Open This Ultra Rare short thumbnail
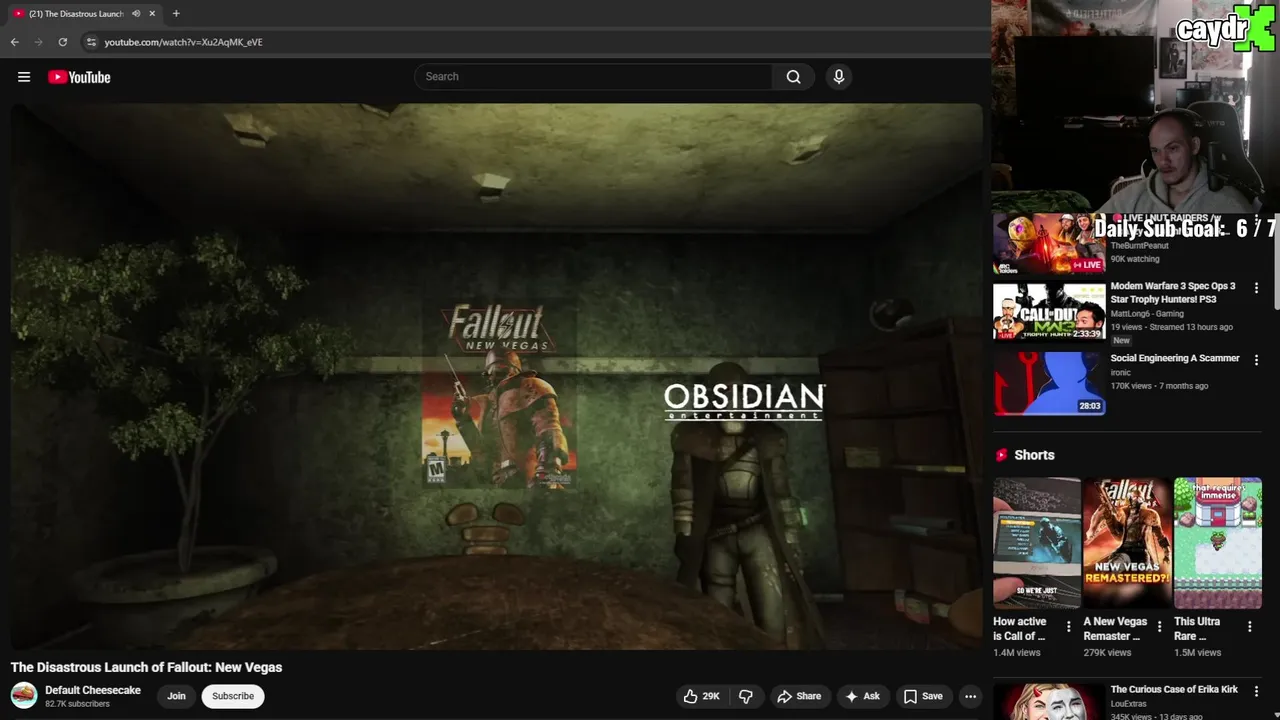1280x720 pixels. point(1218,543)
